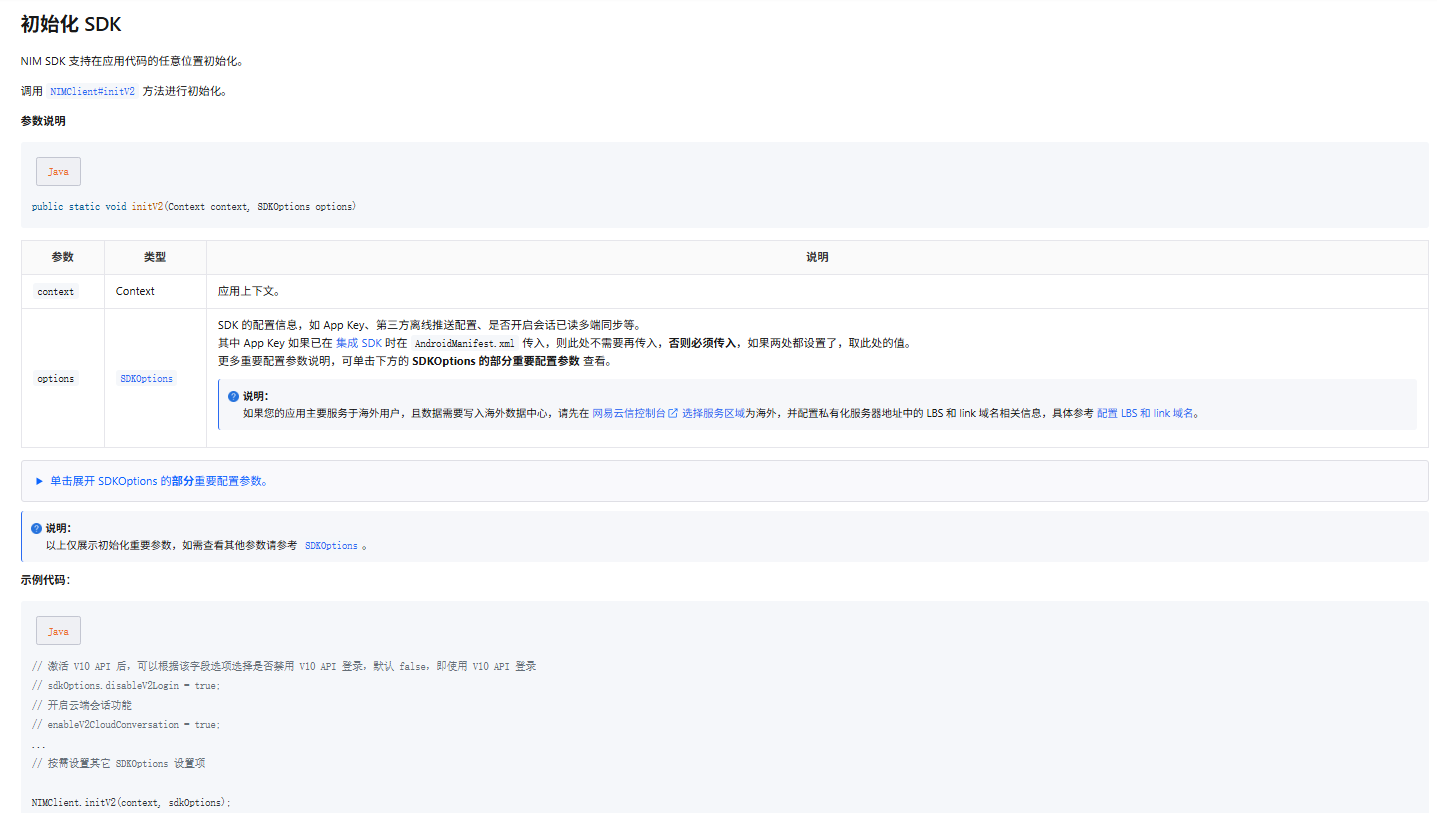Click the 类型 column header
The height and width of the screenshot is (813, 1437).
click(155, 257)
